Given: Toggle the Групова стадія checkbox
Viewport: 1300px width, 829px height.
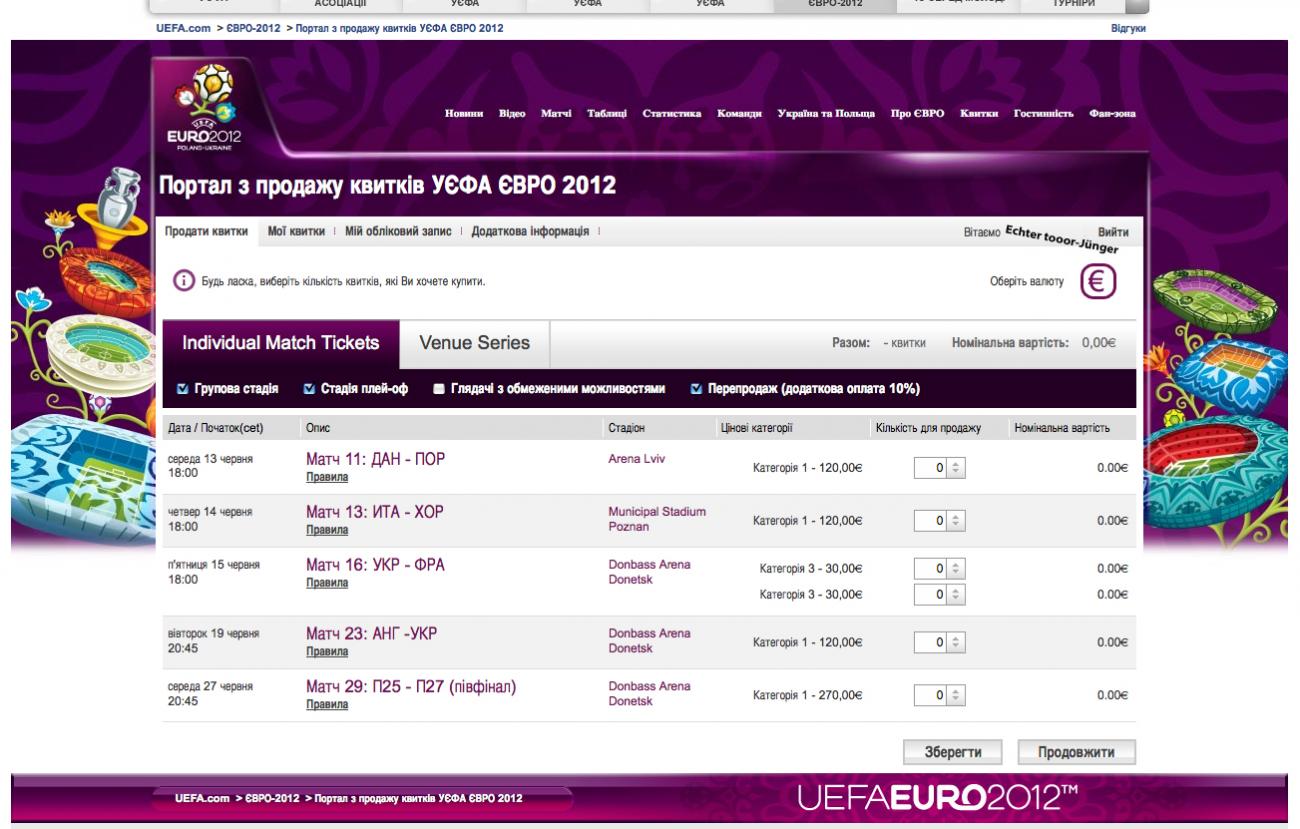Looking at the screenshot, I should [182, 389].
